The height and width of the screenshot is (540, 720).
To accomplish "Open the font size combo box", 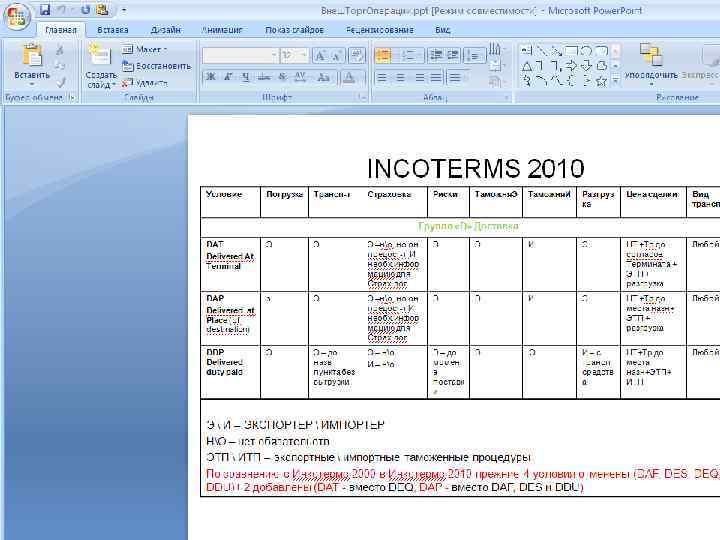I will [x=294, y=56].
